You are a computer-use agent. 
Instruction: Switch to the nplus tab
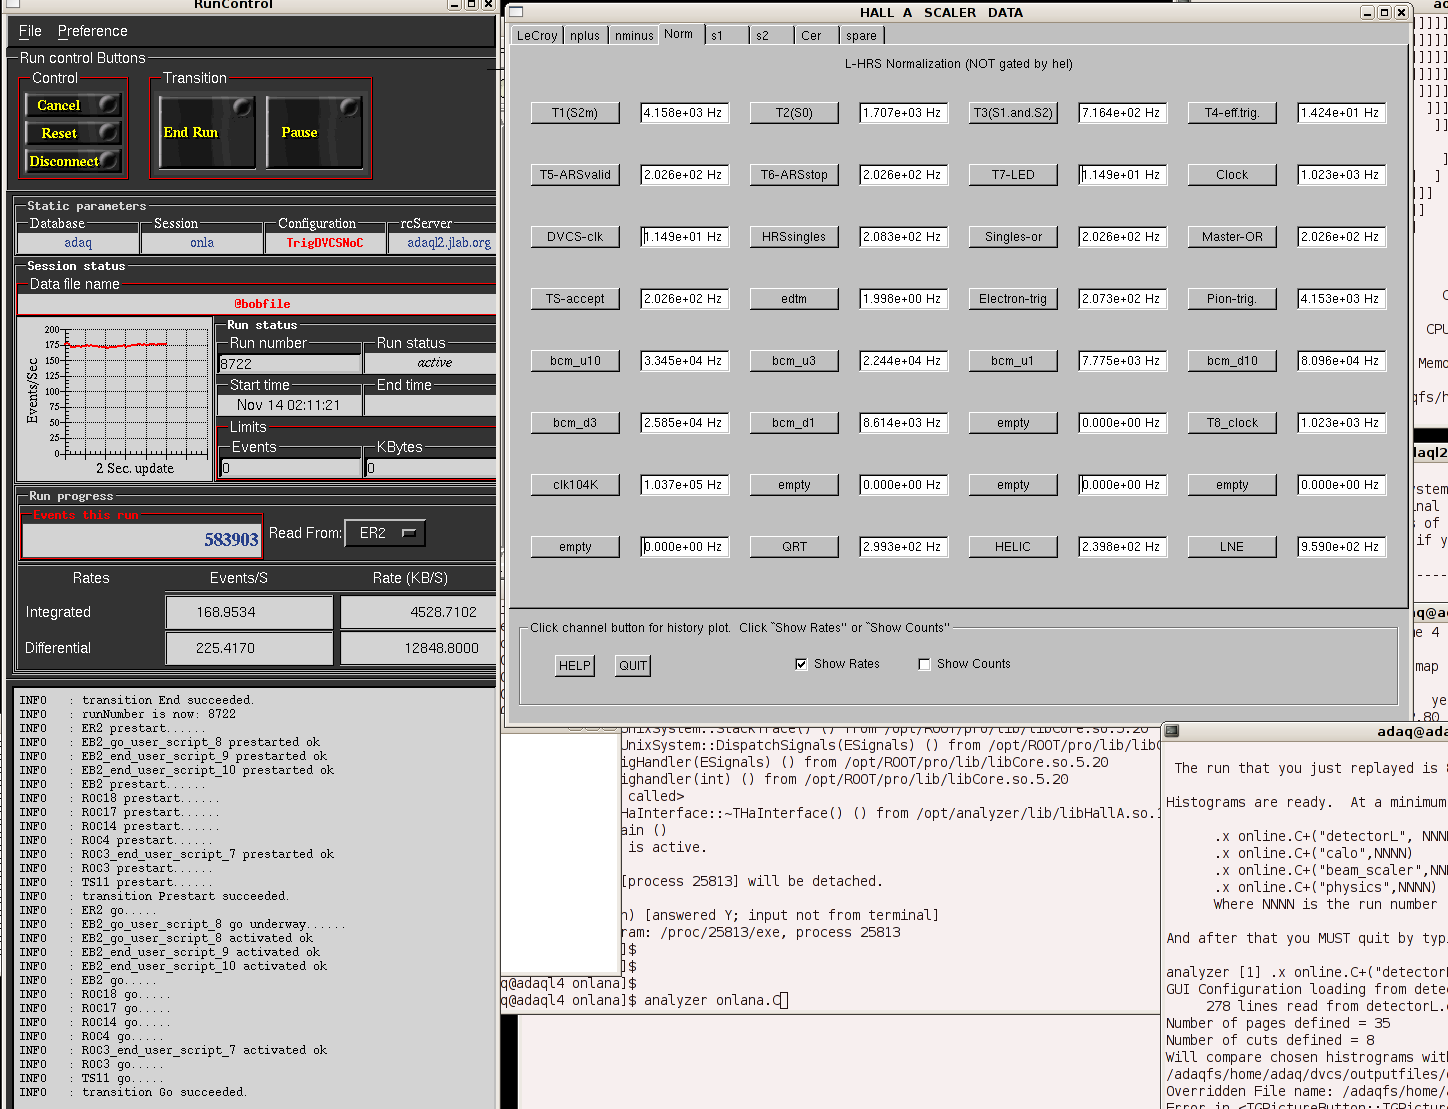pos(585,35)
